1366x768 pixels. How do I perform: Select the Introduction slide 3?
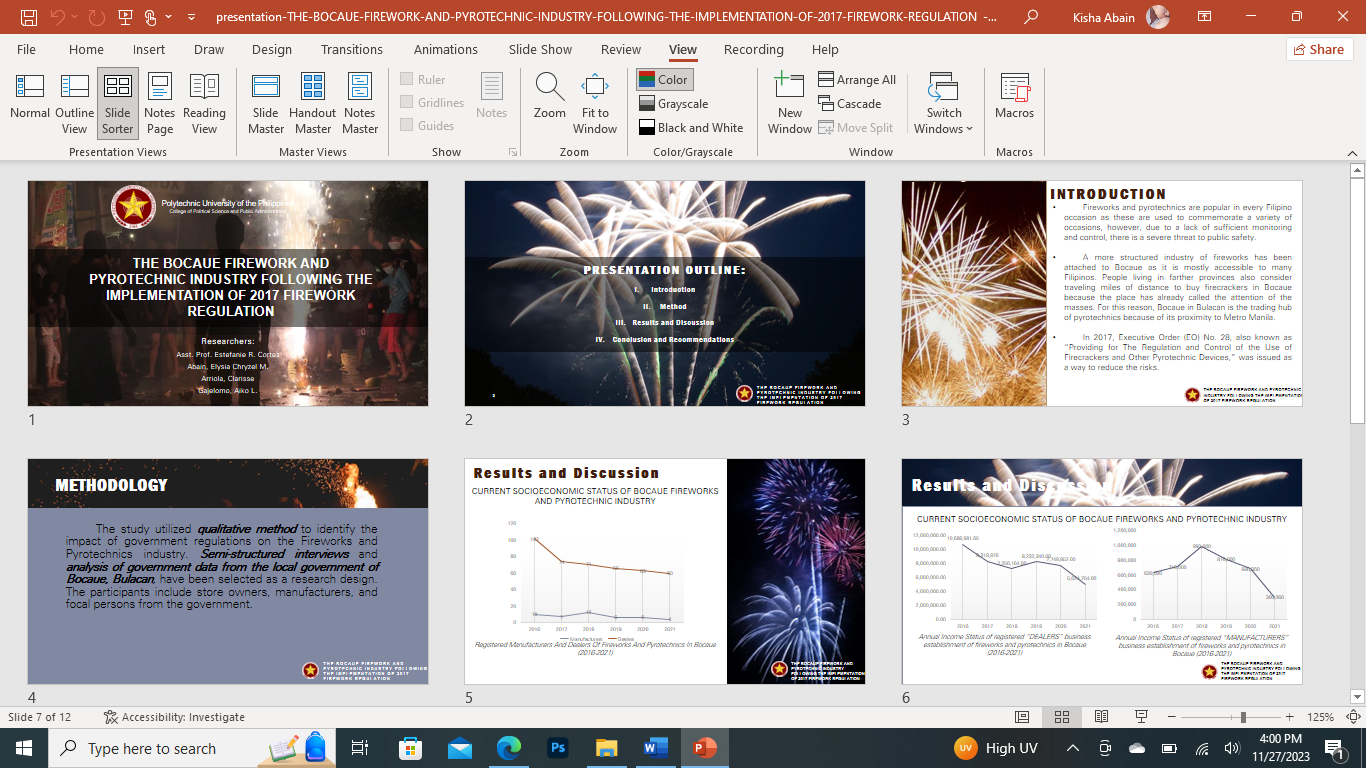(1102, 293)
